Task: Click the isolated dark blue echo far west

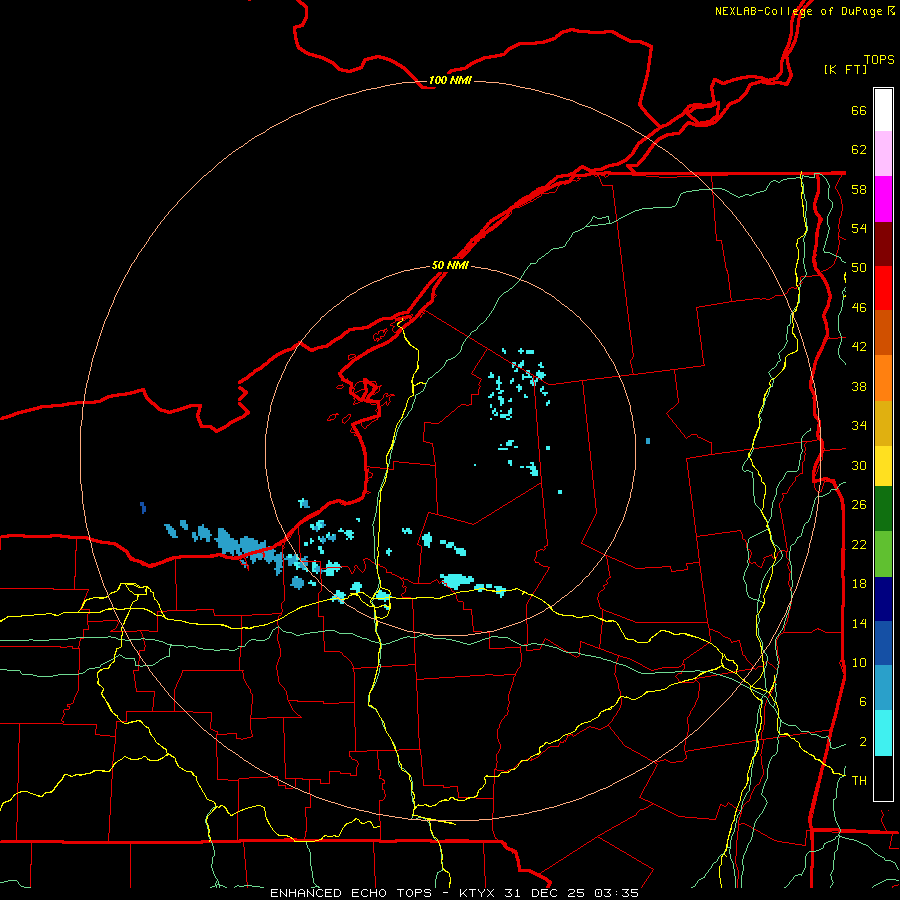Action: click(143, 507)
